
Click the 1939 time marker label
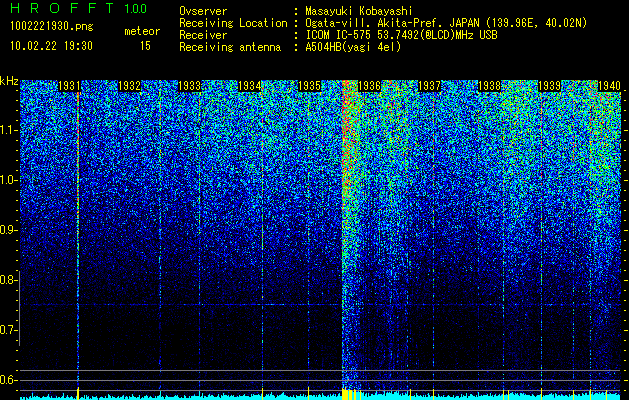pos(549,86)
